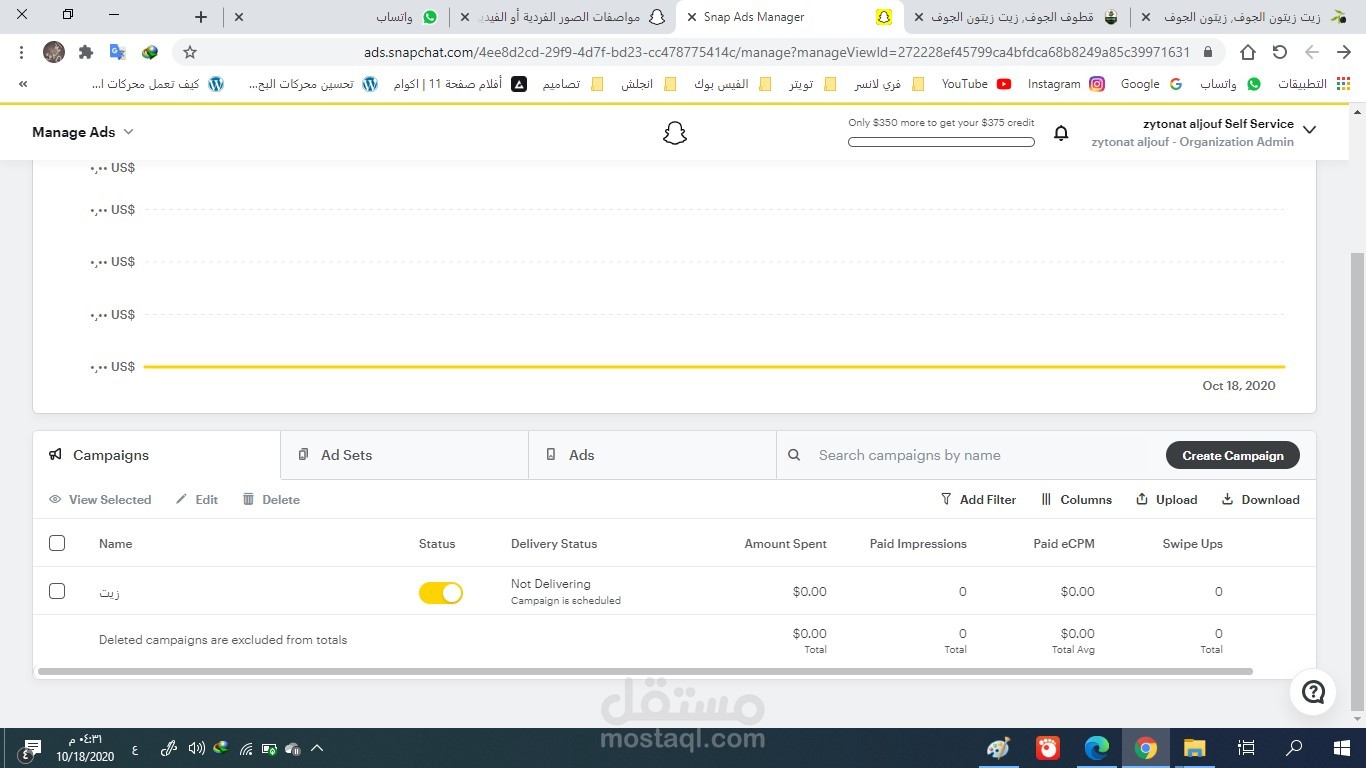Click the red screen recorder taskbar icon
The width and height of the screenshot is (1366, 768).
click(x=1048, y=748)
